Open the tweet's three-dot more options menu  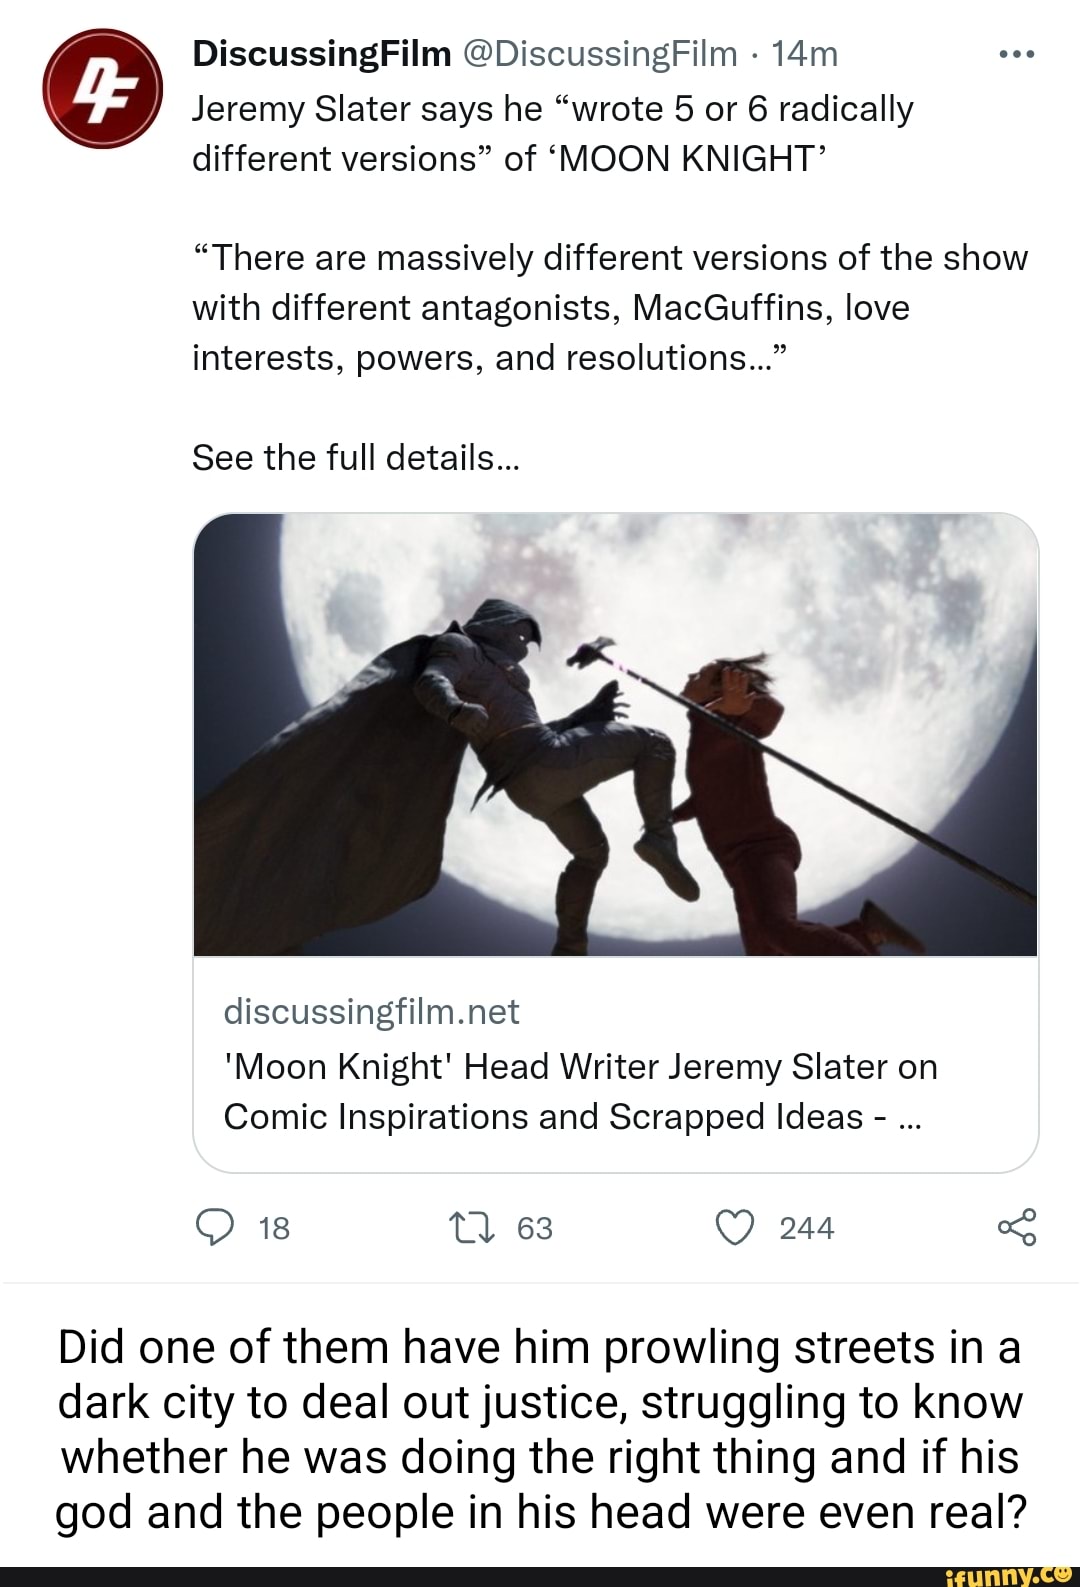1016,54
